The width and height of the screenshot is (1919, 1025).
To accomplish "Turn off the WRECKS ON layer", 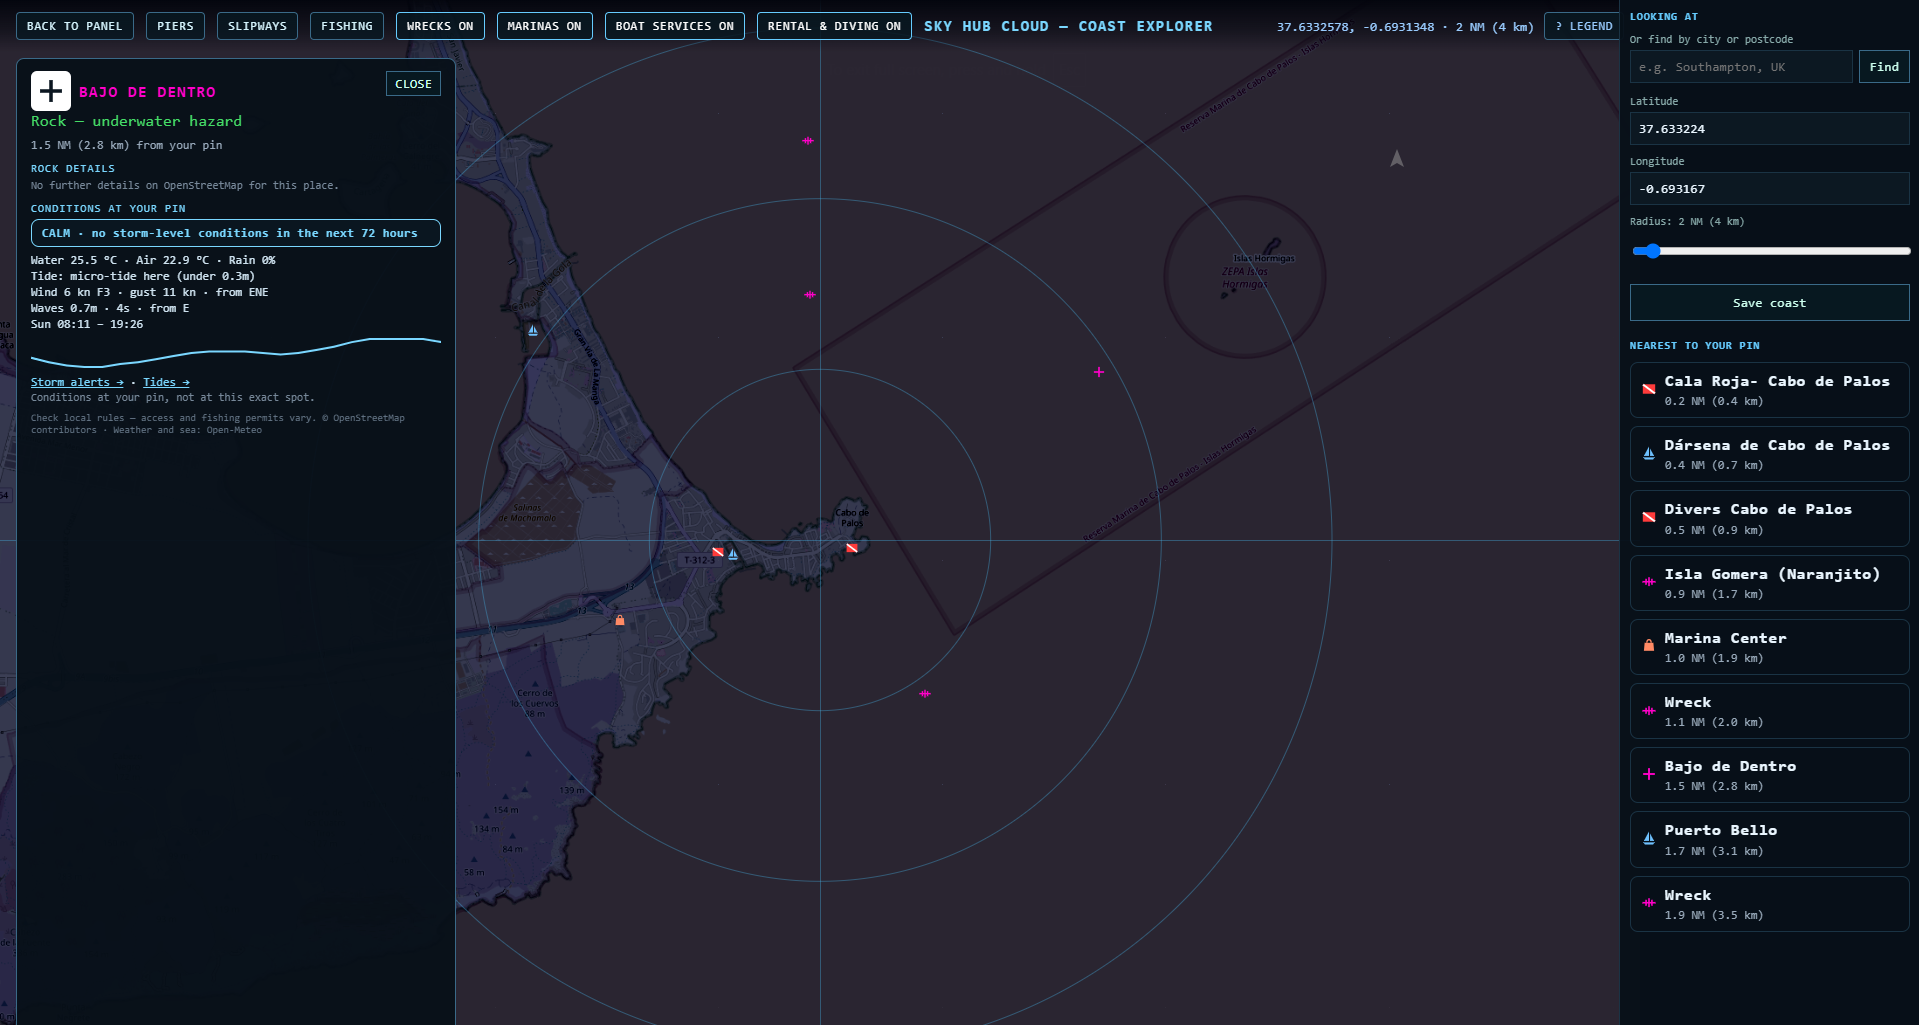I will tap(440, 26).
